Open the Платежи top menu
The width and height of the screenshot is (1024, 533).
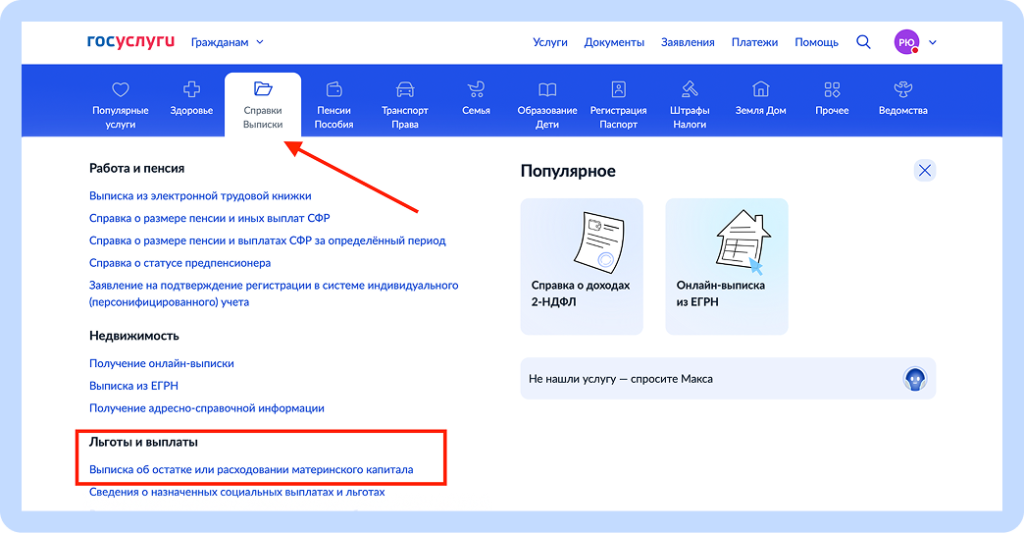pyautogui.click(x=754, y=42)
